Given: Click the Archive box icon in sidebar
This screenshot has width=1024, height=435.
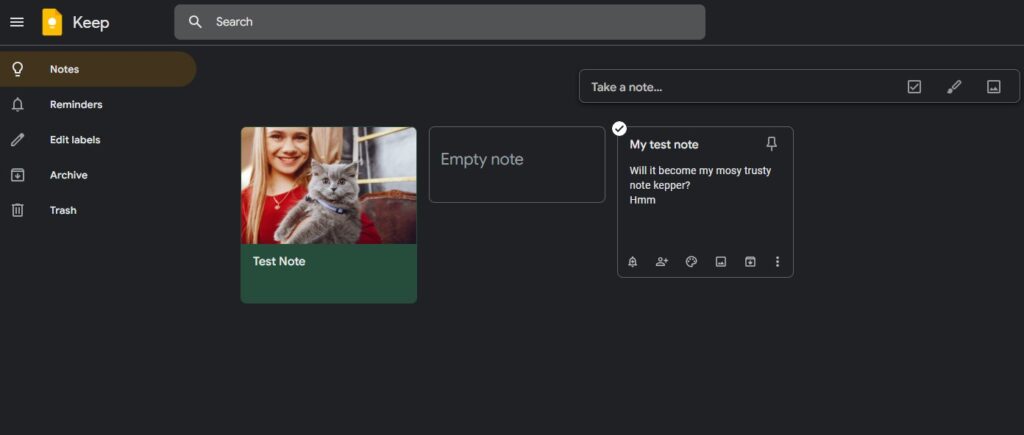Looking at the screenshot, I should (18, 175).
